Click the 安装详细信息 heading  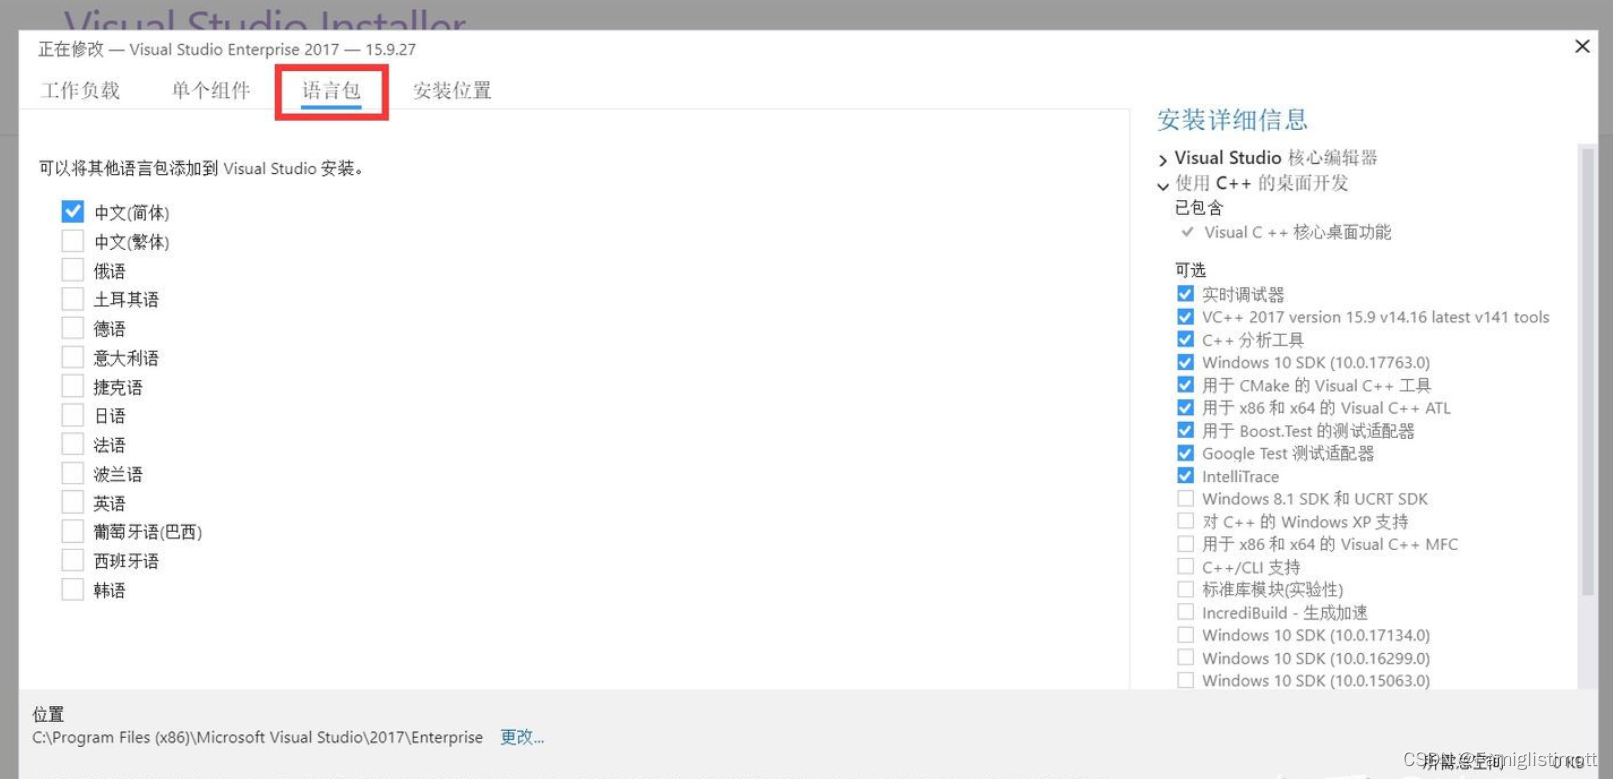(1232, 120)
